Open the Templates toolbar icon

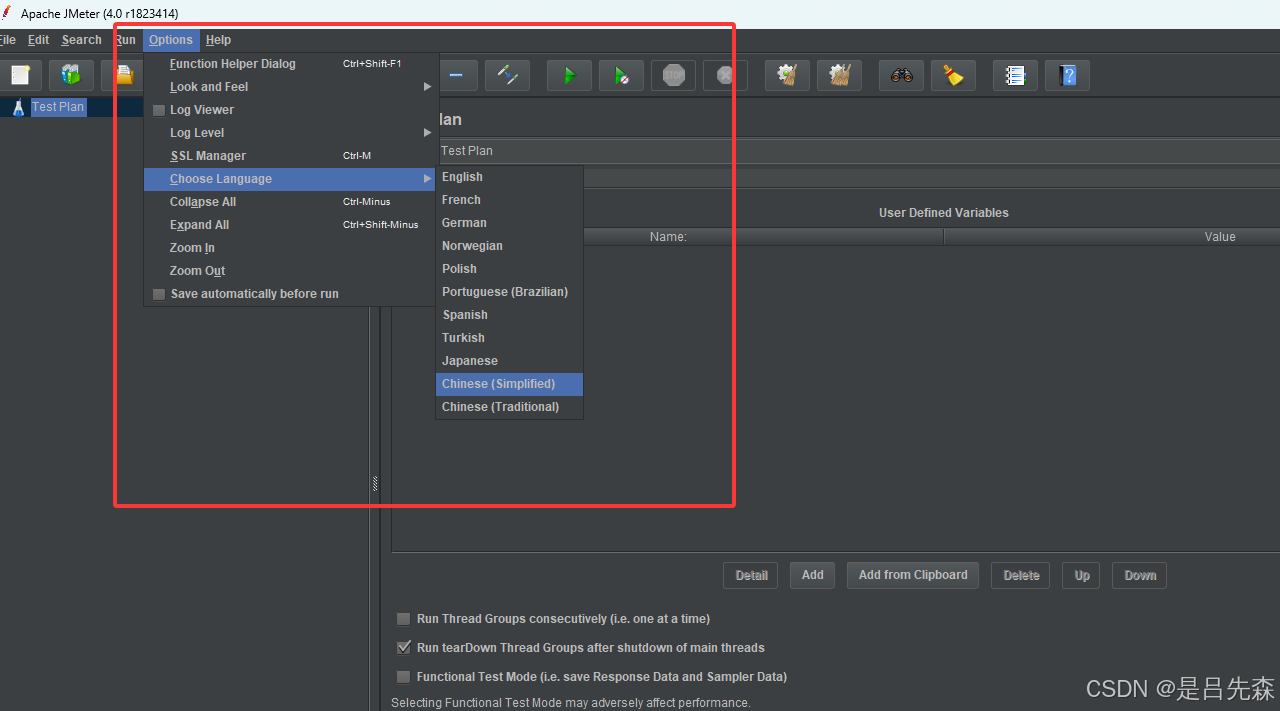pyautogui.click(x=71, y=75)
